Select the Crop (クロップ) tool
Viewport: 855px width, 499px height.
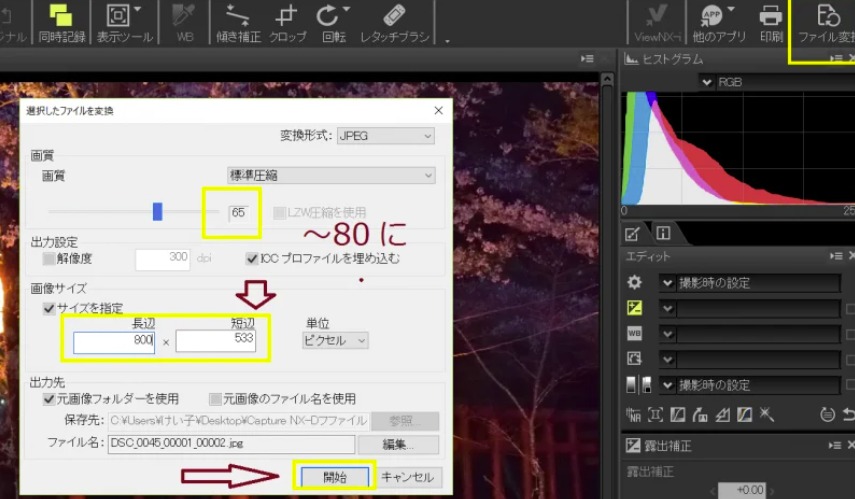288,23
